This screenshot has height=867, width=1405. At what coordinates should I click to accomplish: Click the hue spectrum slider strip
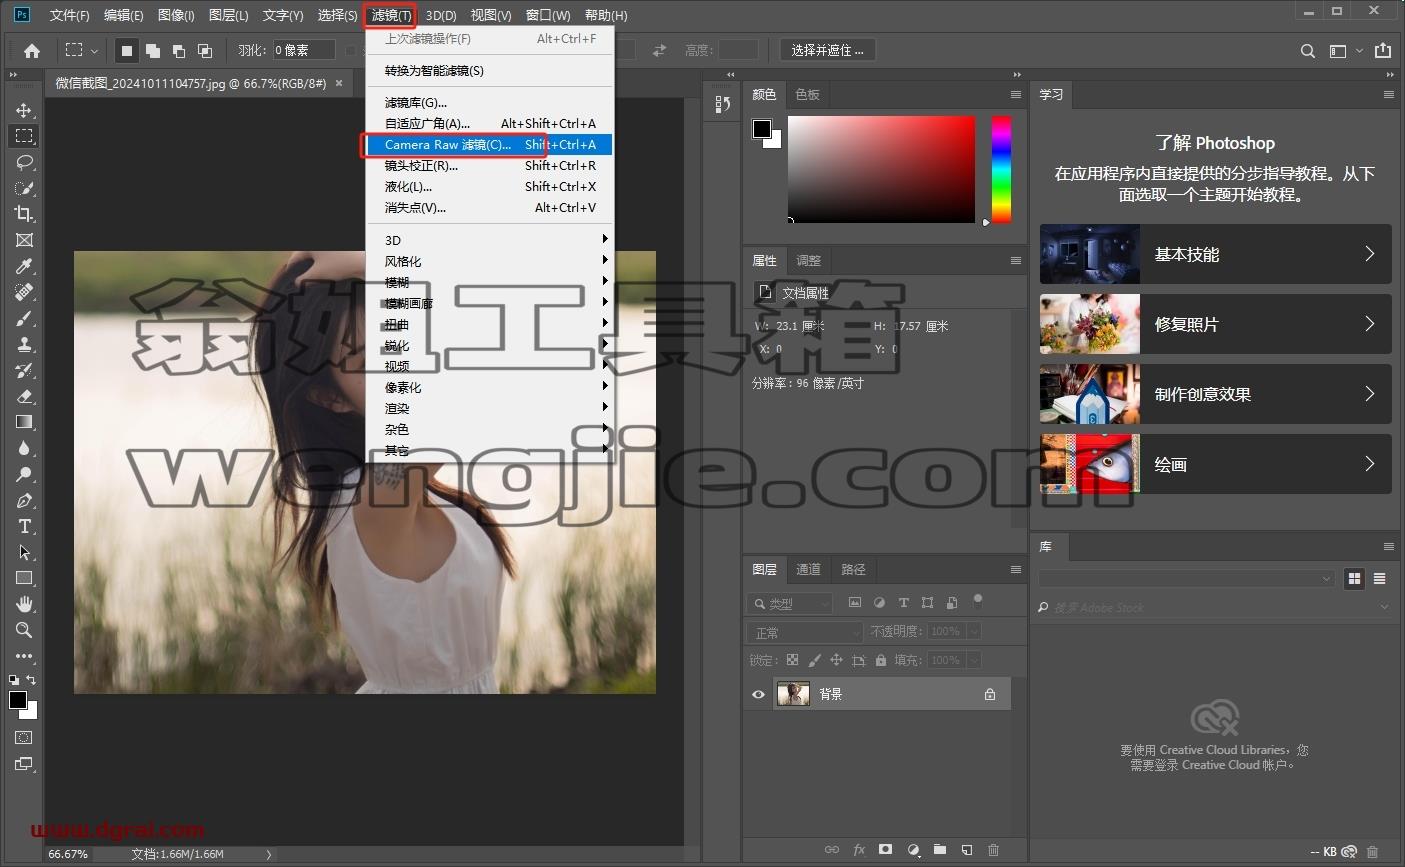click(x=1001, y=169)
